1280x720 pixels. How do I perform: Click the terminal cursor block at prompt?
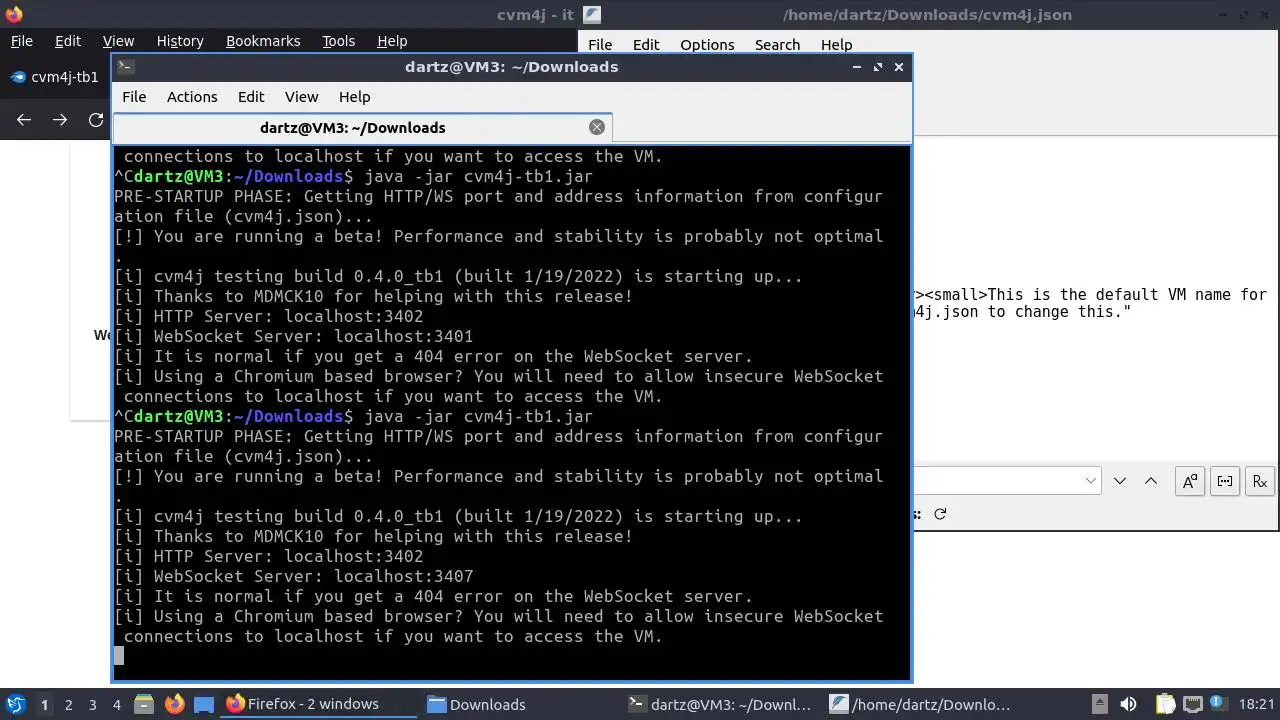(x=119, y=656)
